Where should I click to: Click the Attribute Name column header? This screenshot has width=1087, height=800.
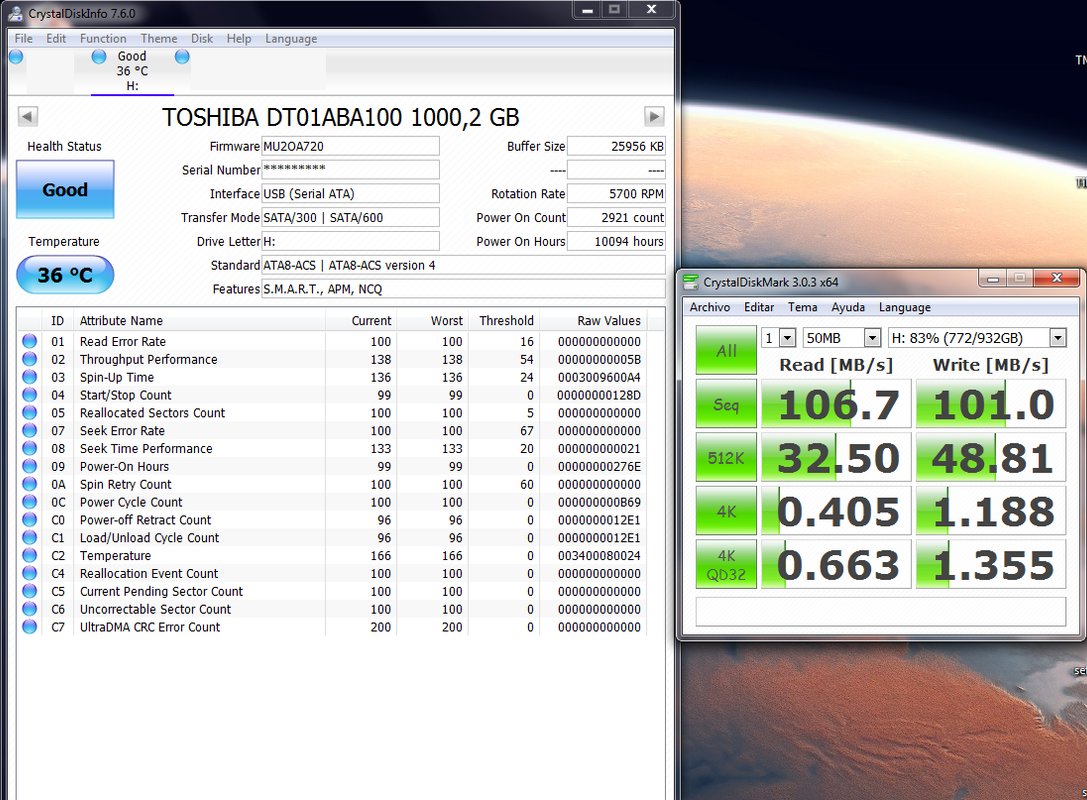pyautogui.click(x=198, y=320)
